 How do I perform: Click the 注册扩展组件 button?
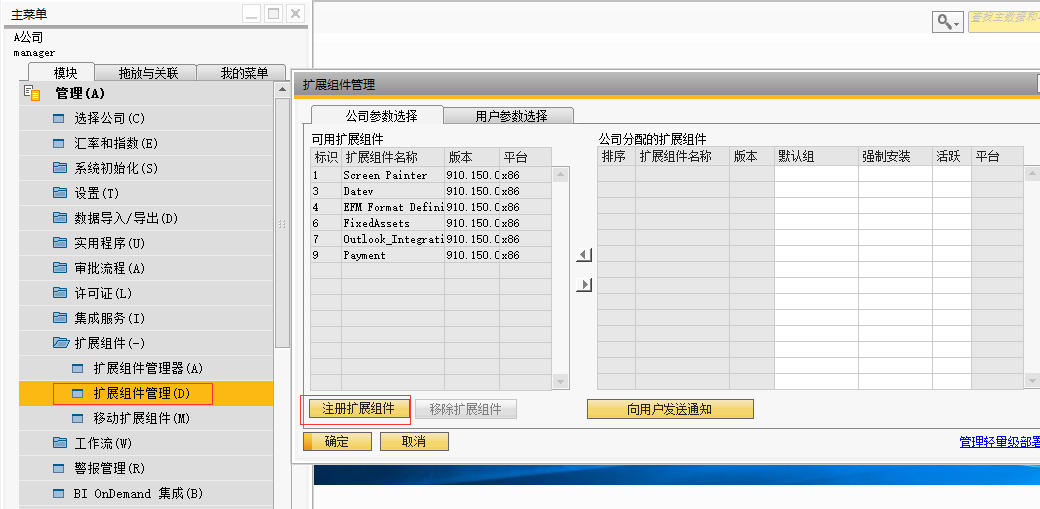(358, 409)
